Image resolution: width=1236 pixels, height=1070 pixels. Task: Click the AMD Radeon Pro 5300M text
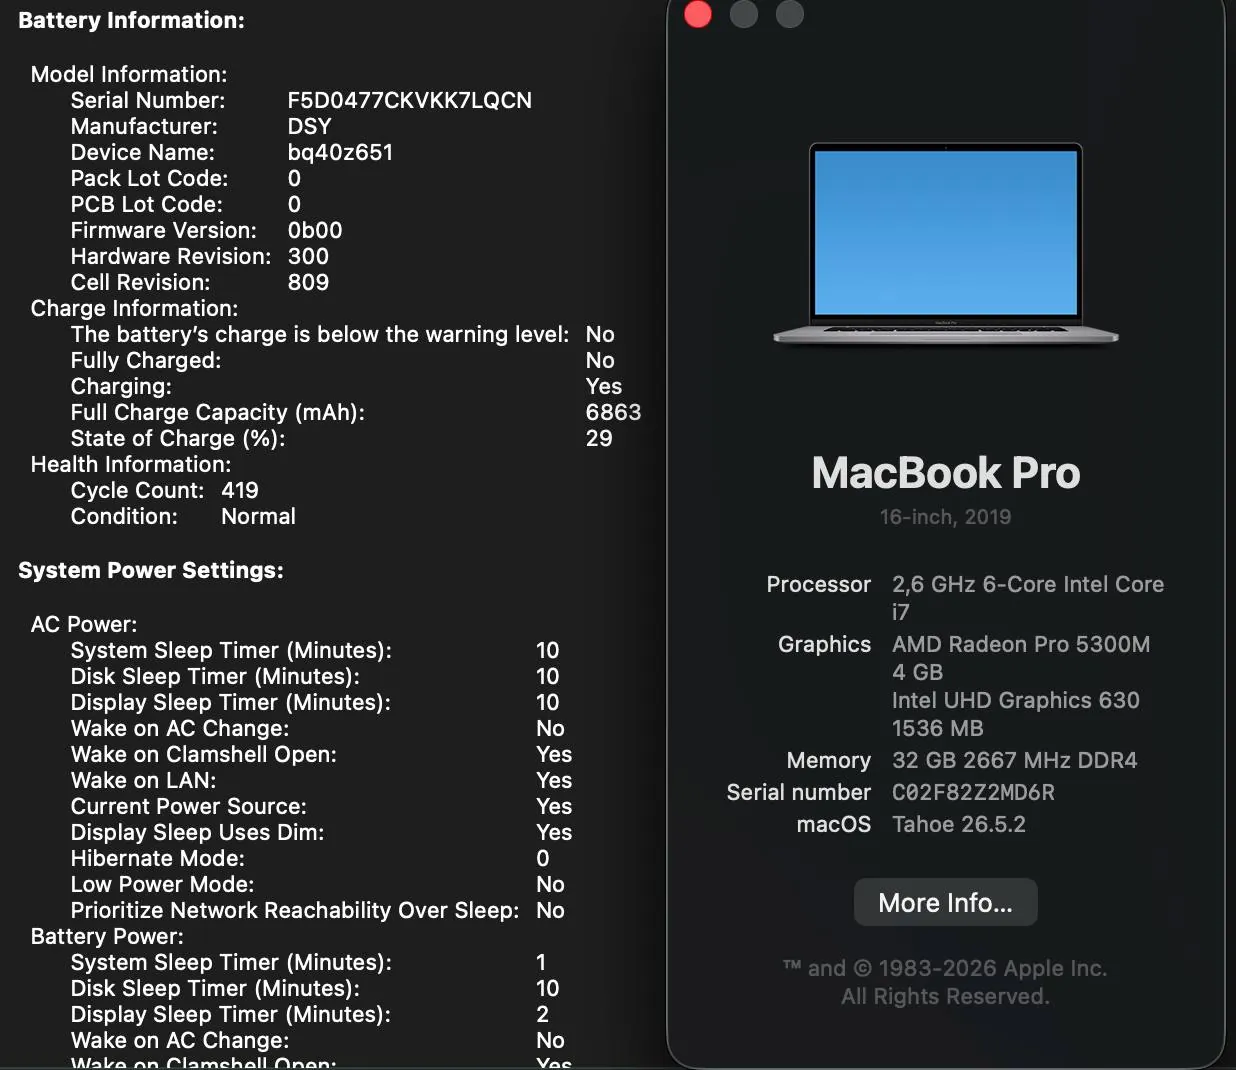[x=1021, y=644]
